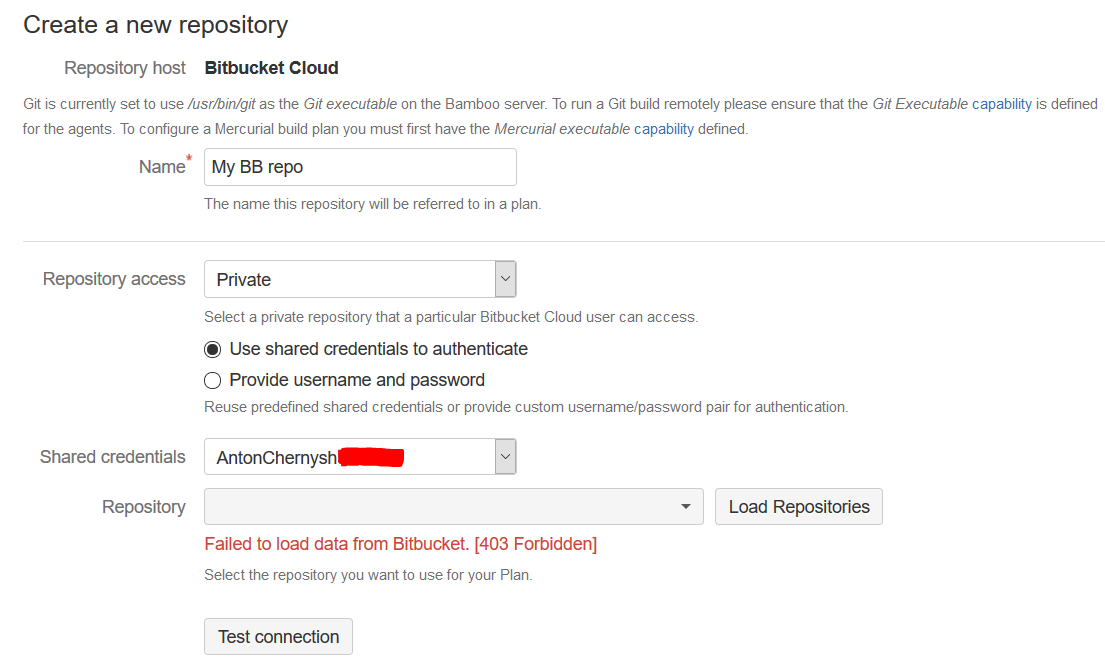Click the Load Repositories button
The height and width of the screenshot is (671, 1105).
(x=798, y=507)
